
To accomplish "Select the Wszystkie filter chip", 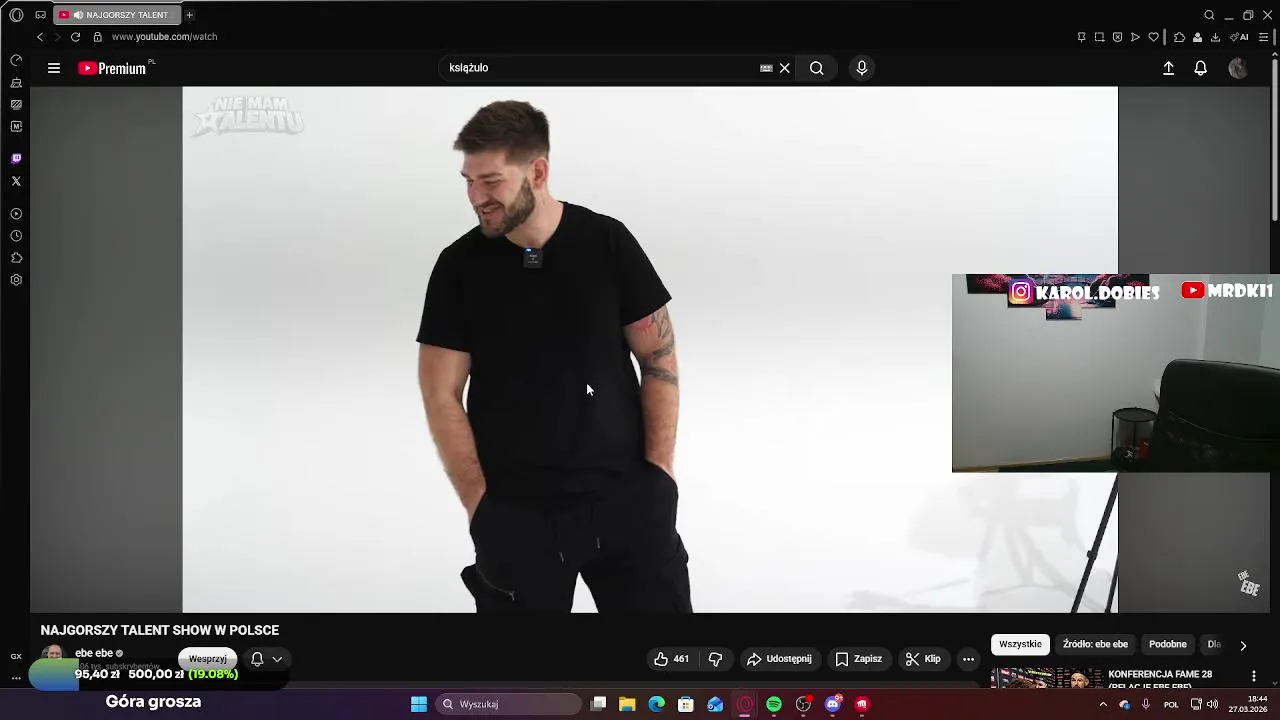I will (1020, 645).
